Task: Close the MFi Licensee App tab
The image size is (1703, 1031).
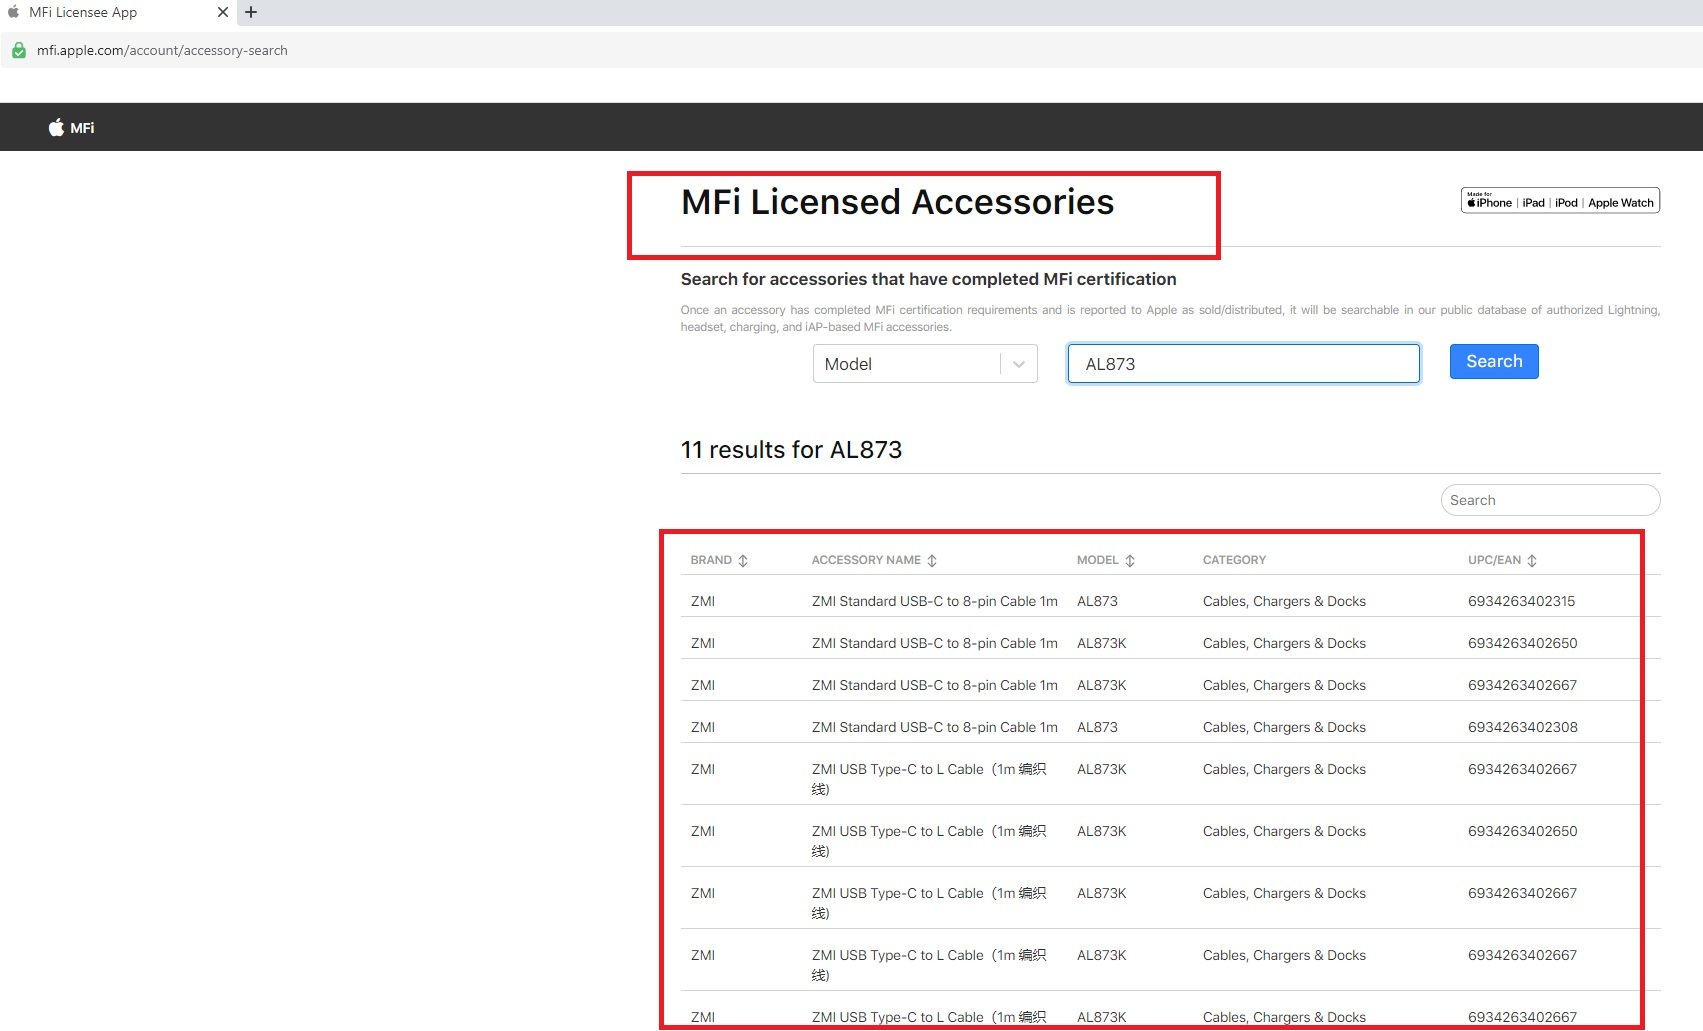Action: point(223,12)
